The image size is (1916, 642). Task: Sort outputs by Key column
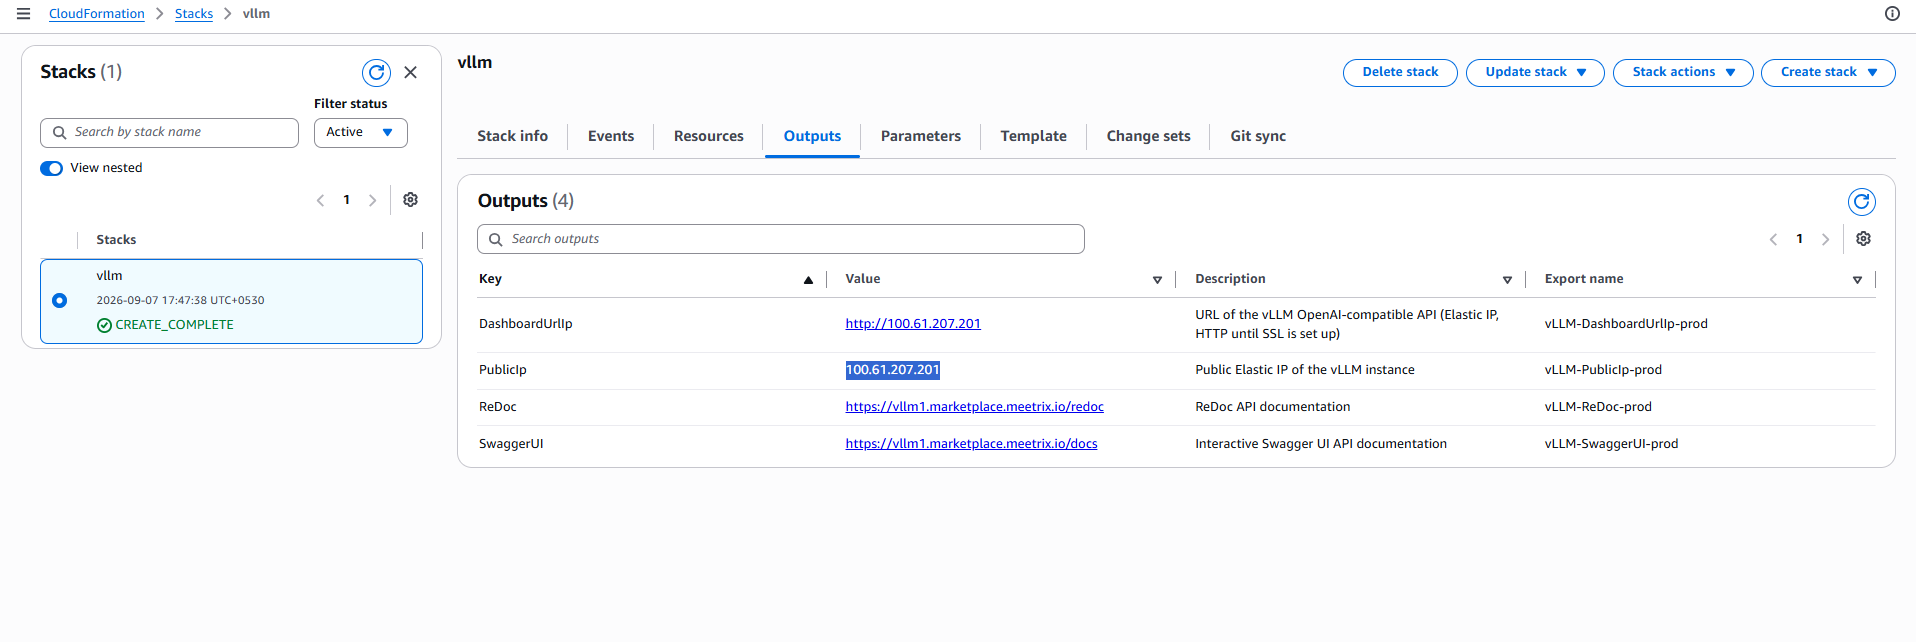808,280
